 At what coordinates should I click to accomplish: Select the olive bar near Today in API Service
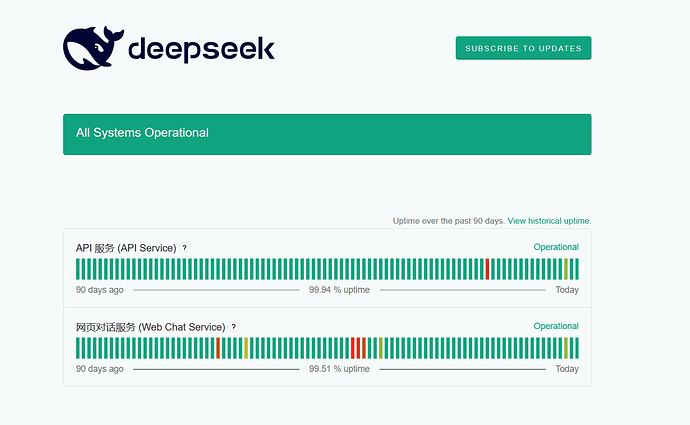(x=566, y=269)
